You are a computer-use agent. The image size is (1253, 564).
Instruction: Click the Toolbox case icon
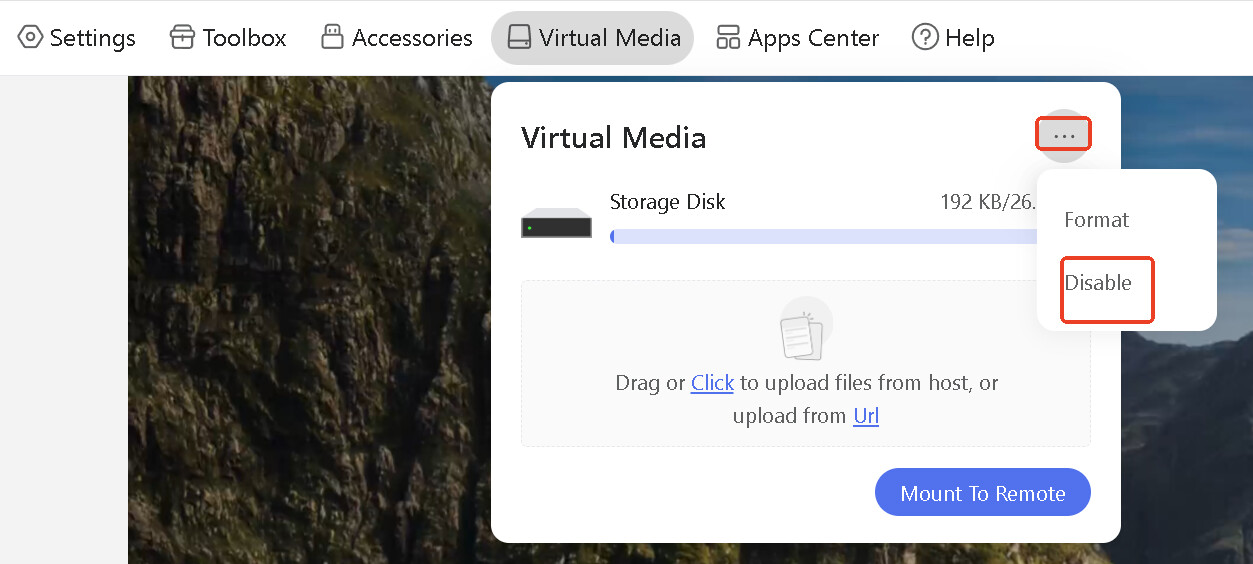tap(182, 38)
